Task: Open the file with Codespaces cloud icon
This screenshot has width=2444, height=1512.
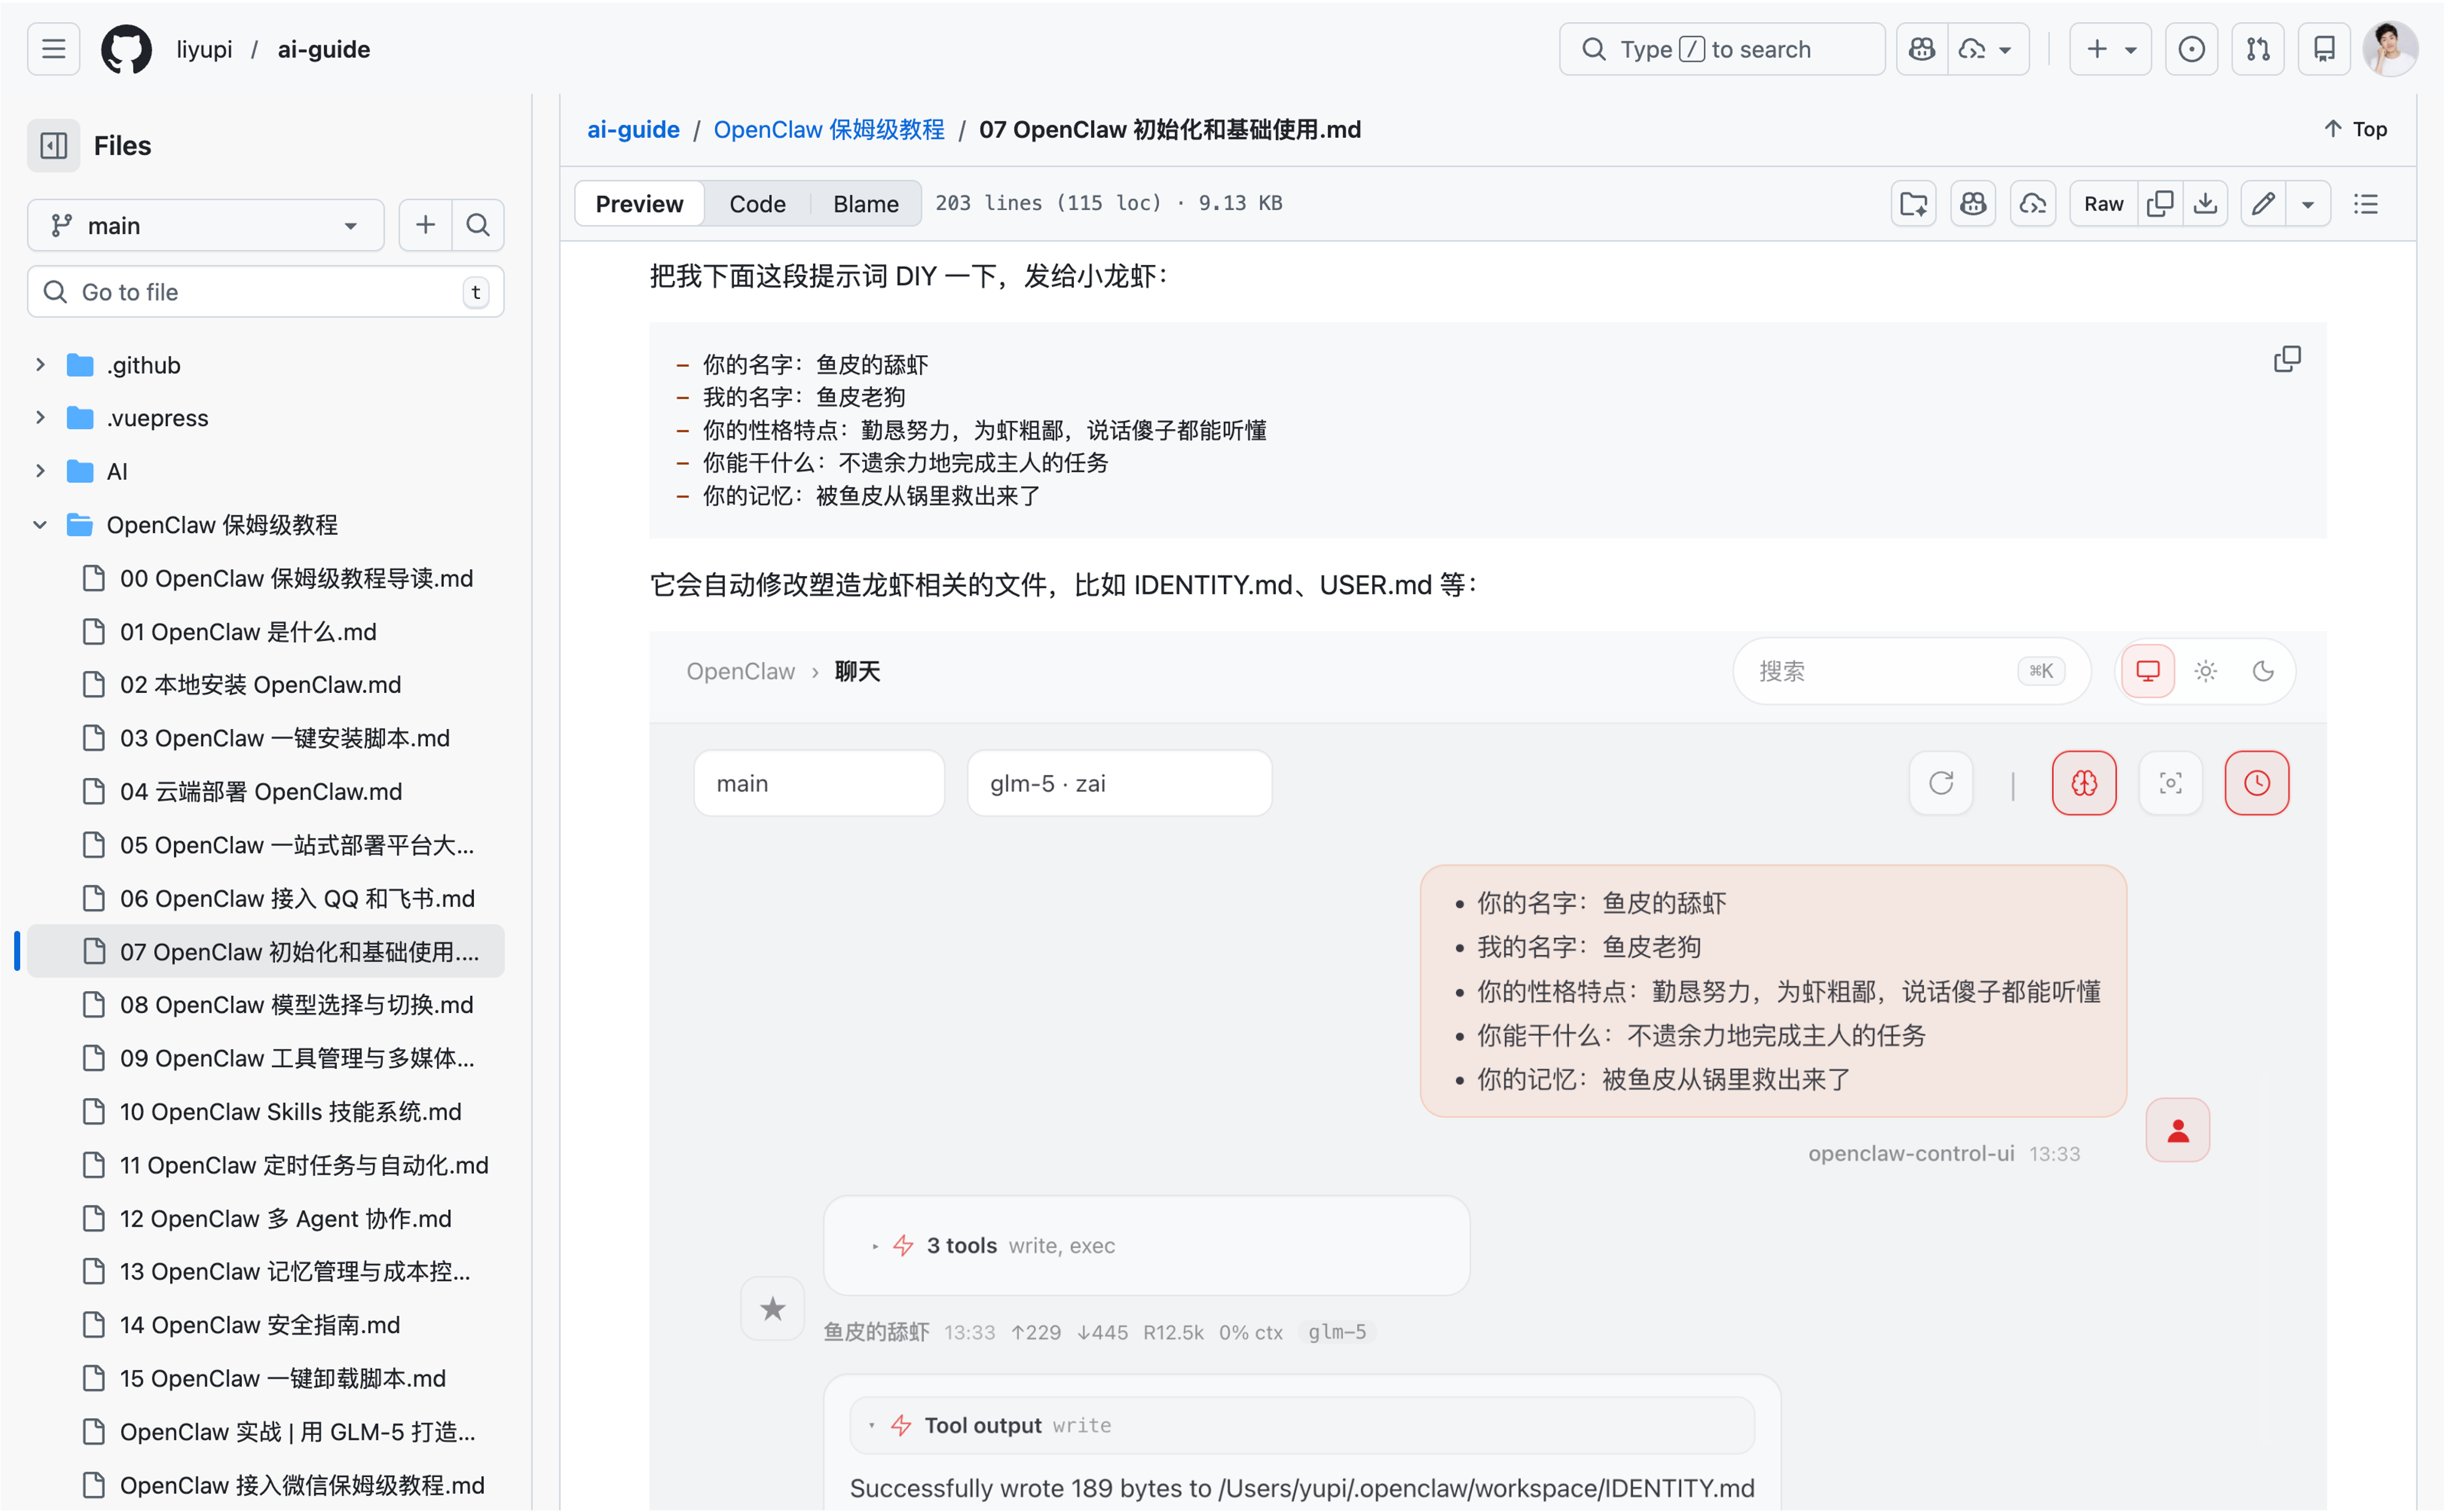Action: point(2032,203)
